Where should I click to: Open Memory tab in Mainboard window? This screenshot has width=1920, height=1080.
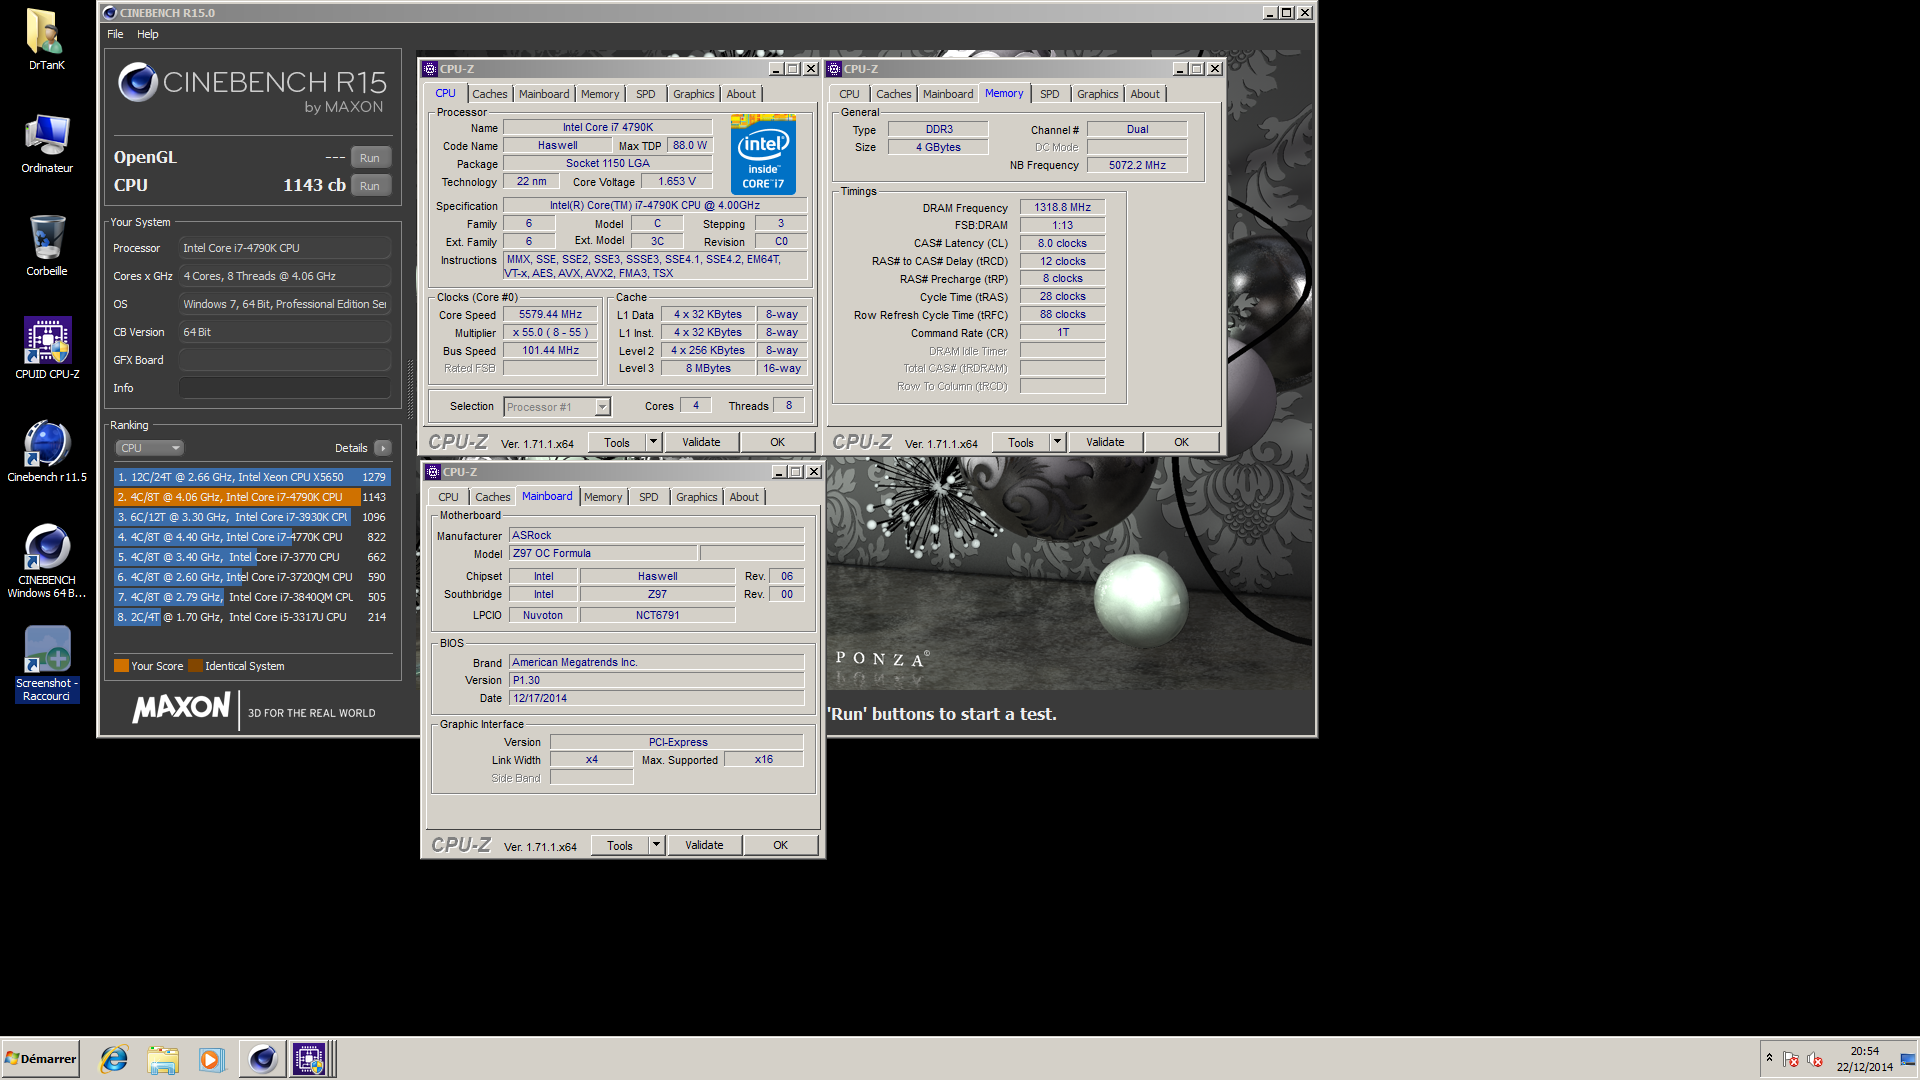pos(603,497)
